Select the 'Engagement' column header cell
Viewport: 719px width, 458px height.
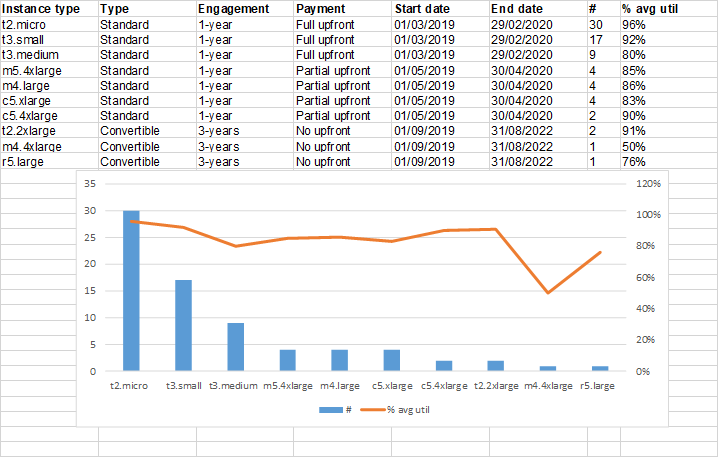(x=245, y=9)
